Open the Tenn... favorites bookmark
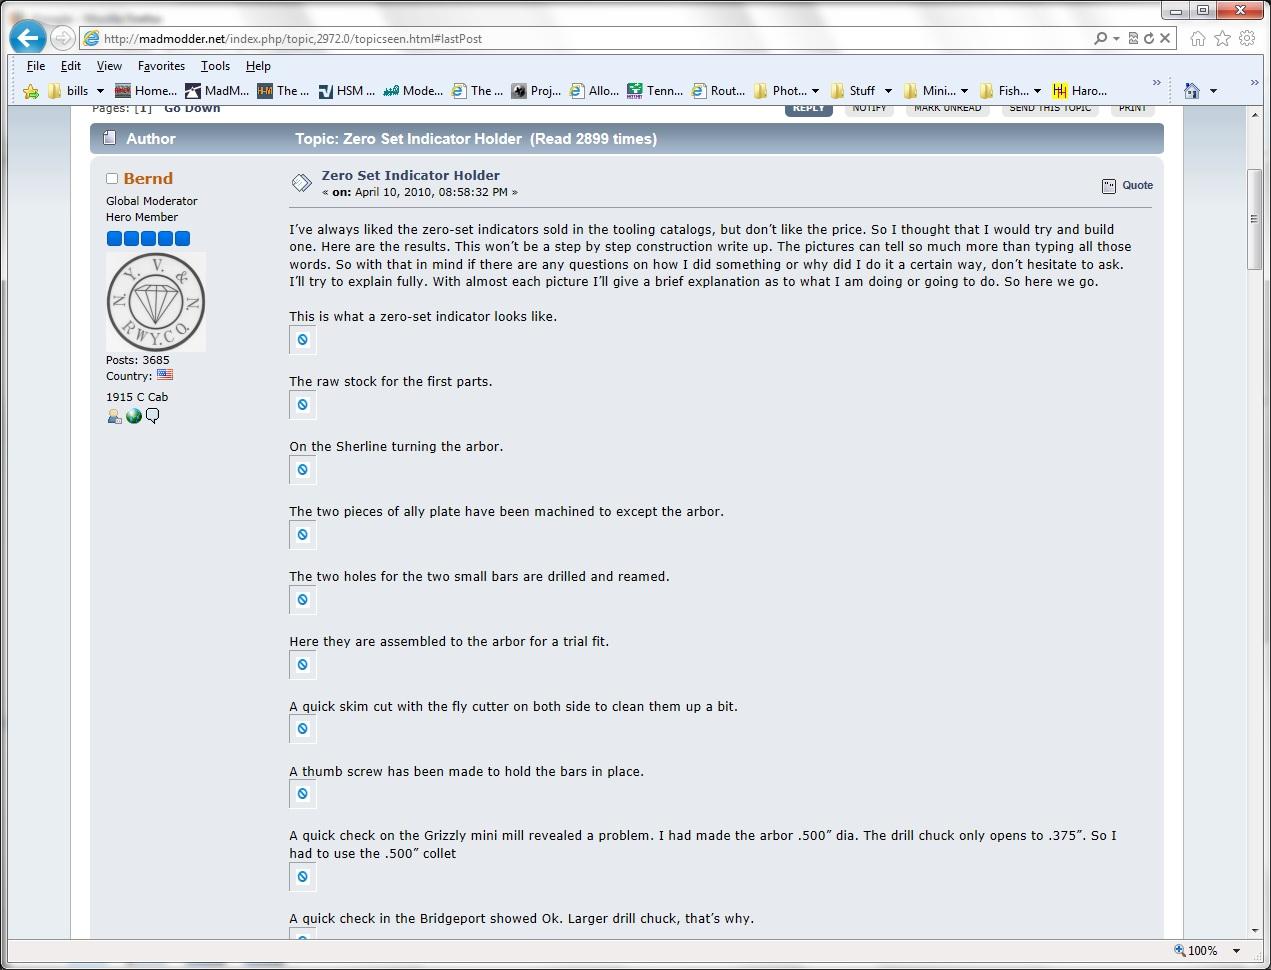 pyautogui.click(x=655, y=91)
